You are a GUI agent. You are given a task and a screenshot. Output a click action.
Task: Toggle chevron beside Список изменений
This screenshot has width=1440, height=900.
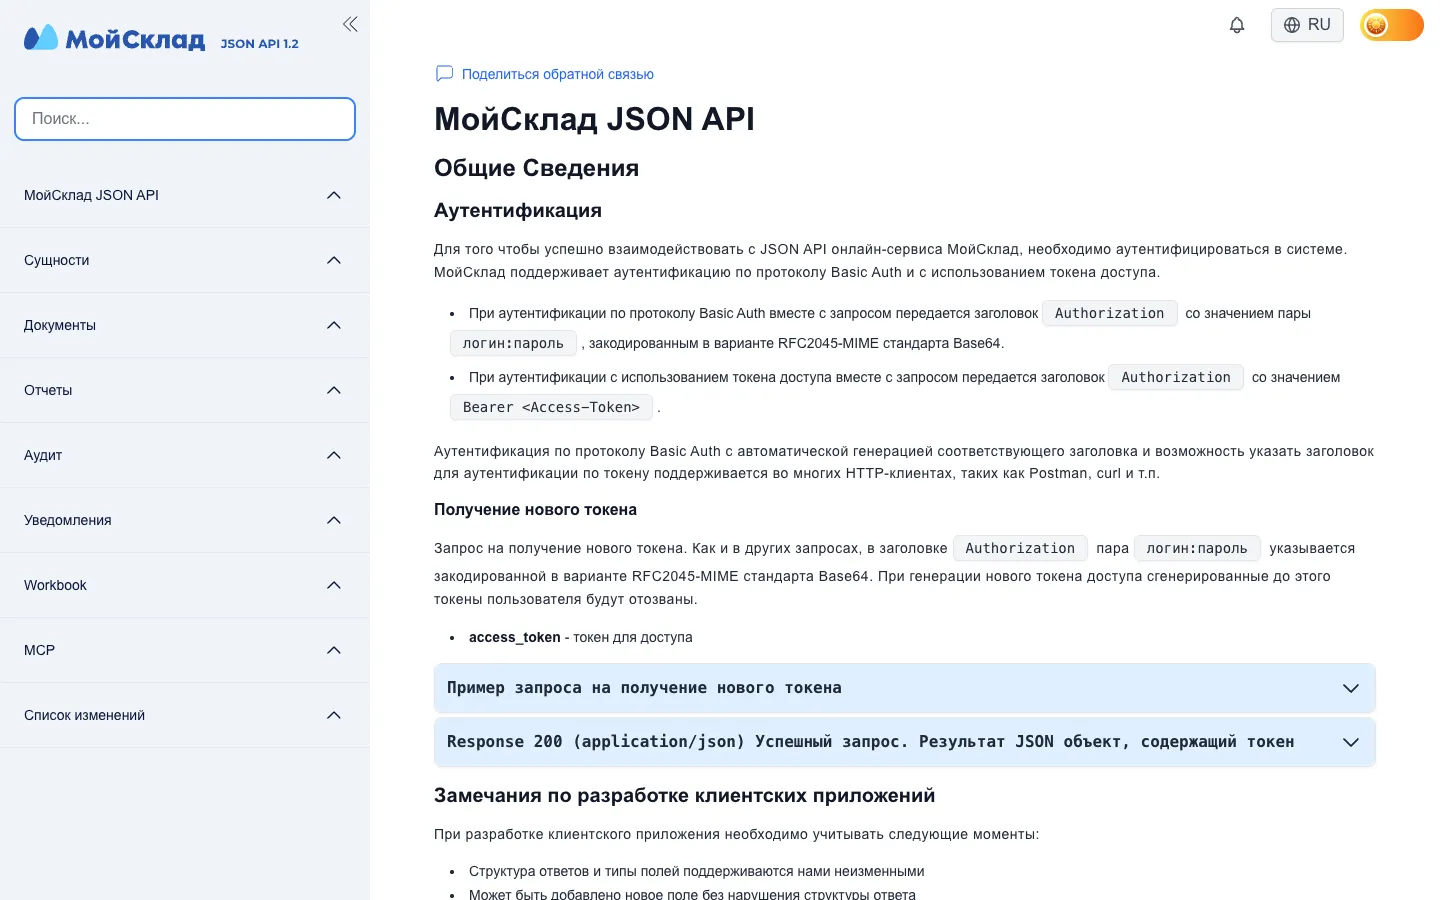point(334,715)
